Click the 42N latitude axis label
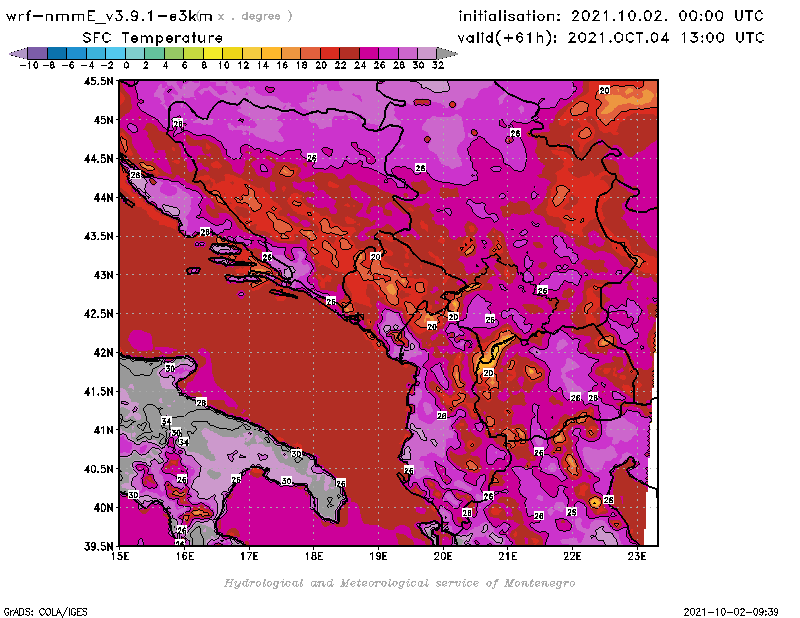The width and height of the screenshot is (800, 618). 104,353
